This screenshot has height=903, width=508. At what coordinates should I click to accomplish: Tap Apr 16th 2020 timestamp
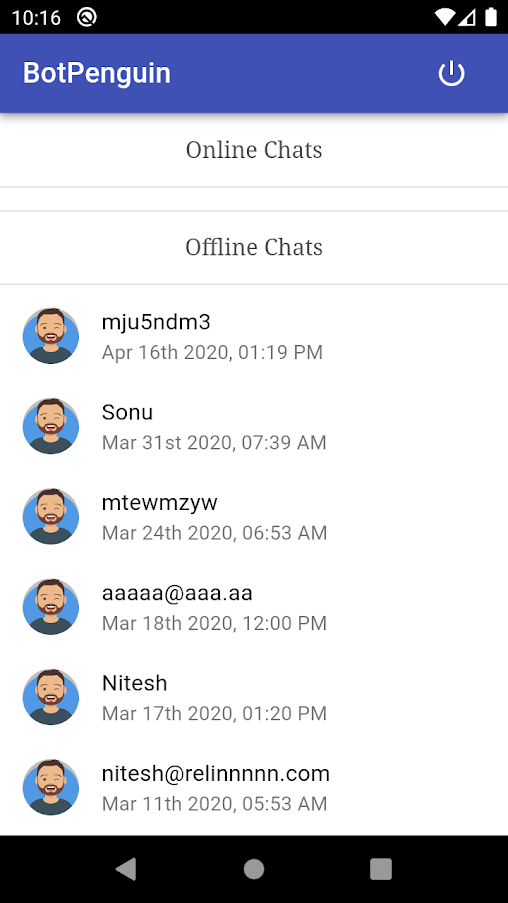tap(213, 352)
